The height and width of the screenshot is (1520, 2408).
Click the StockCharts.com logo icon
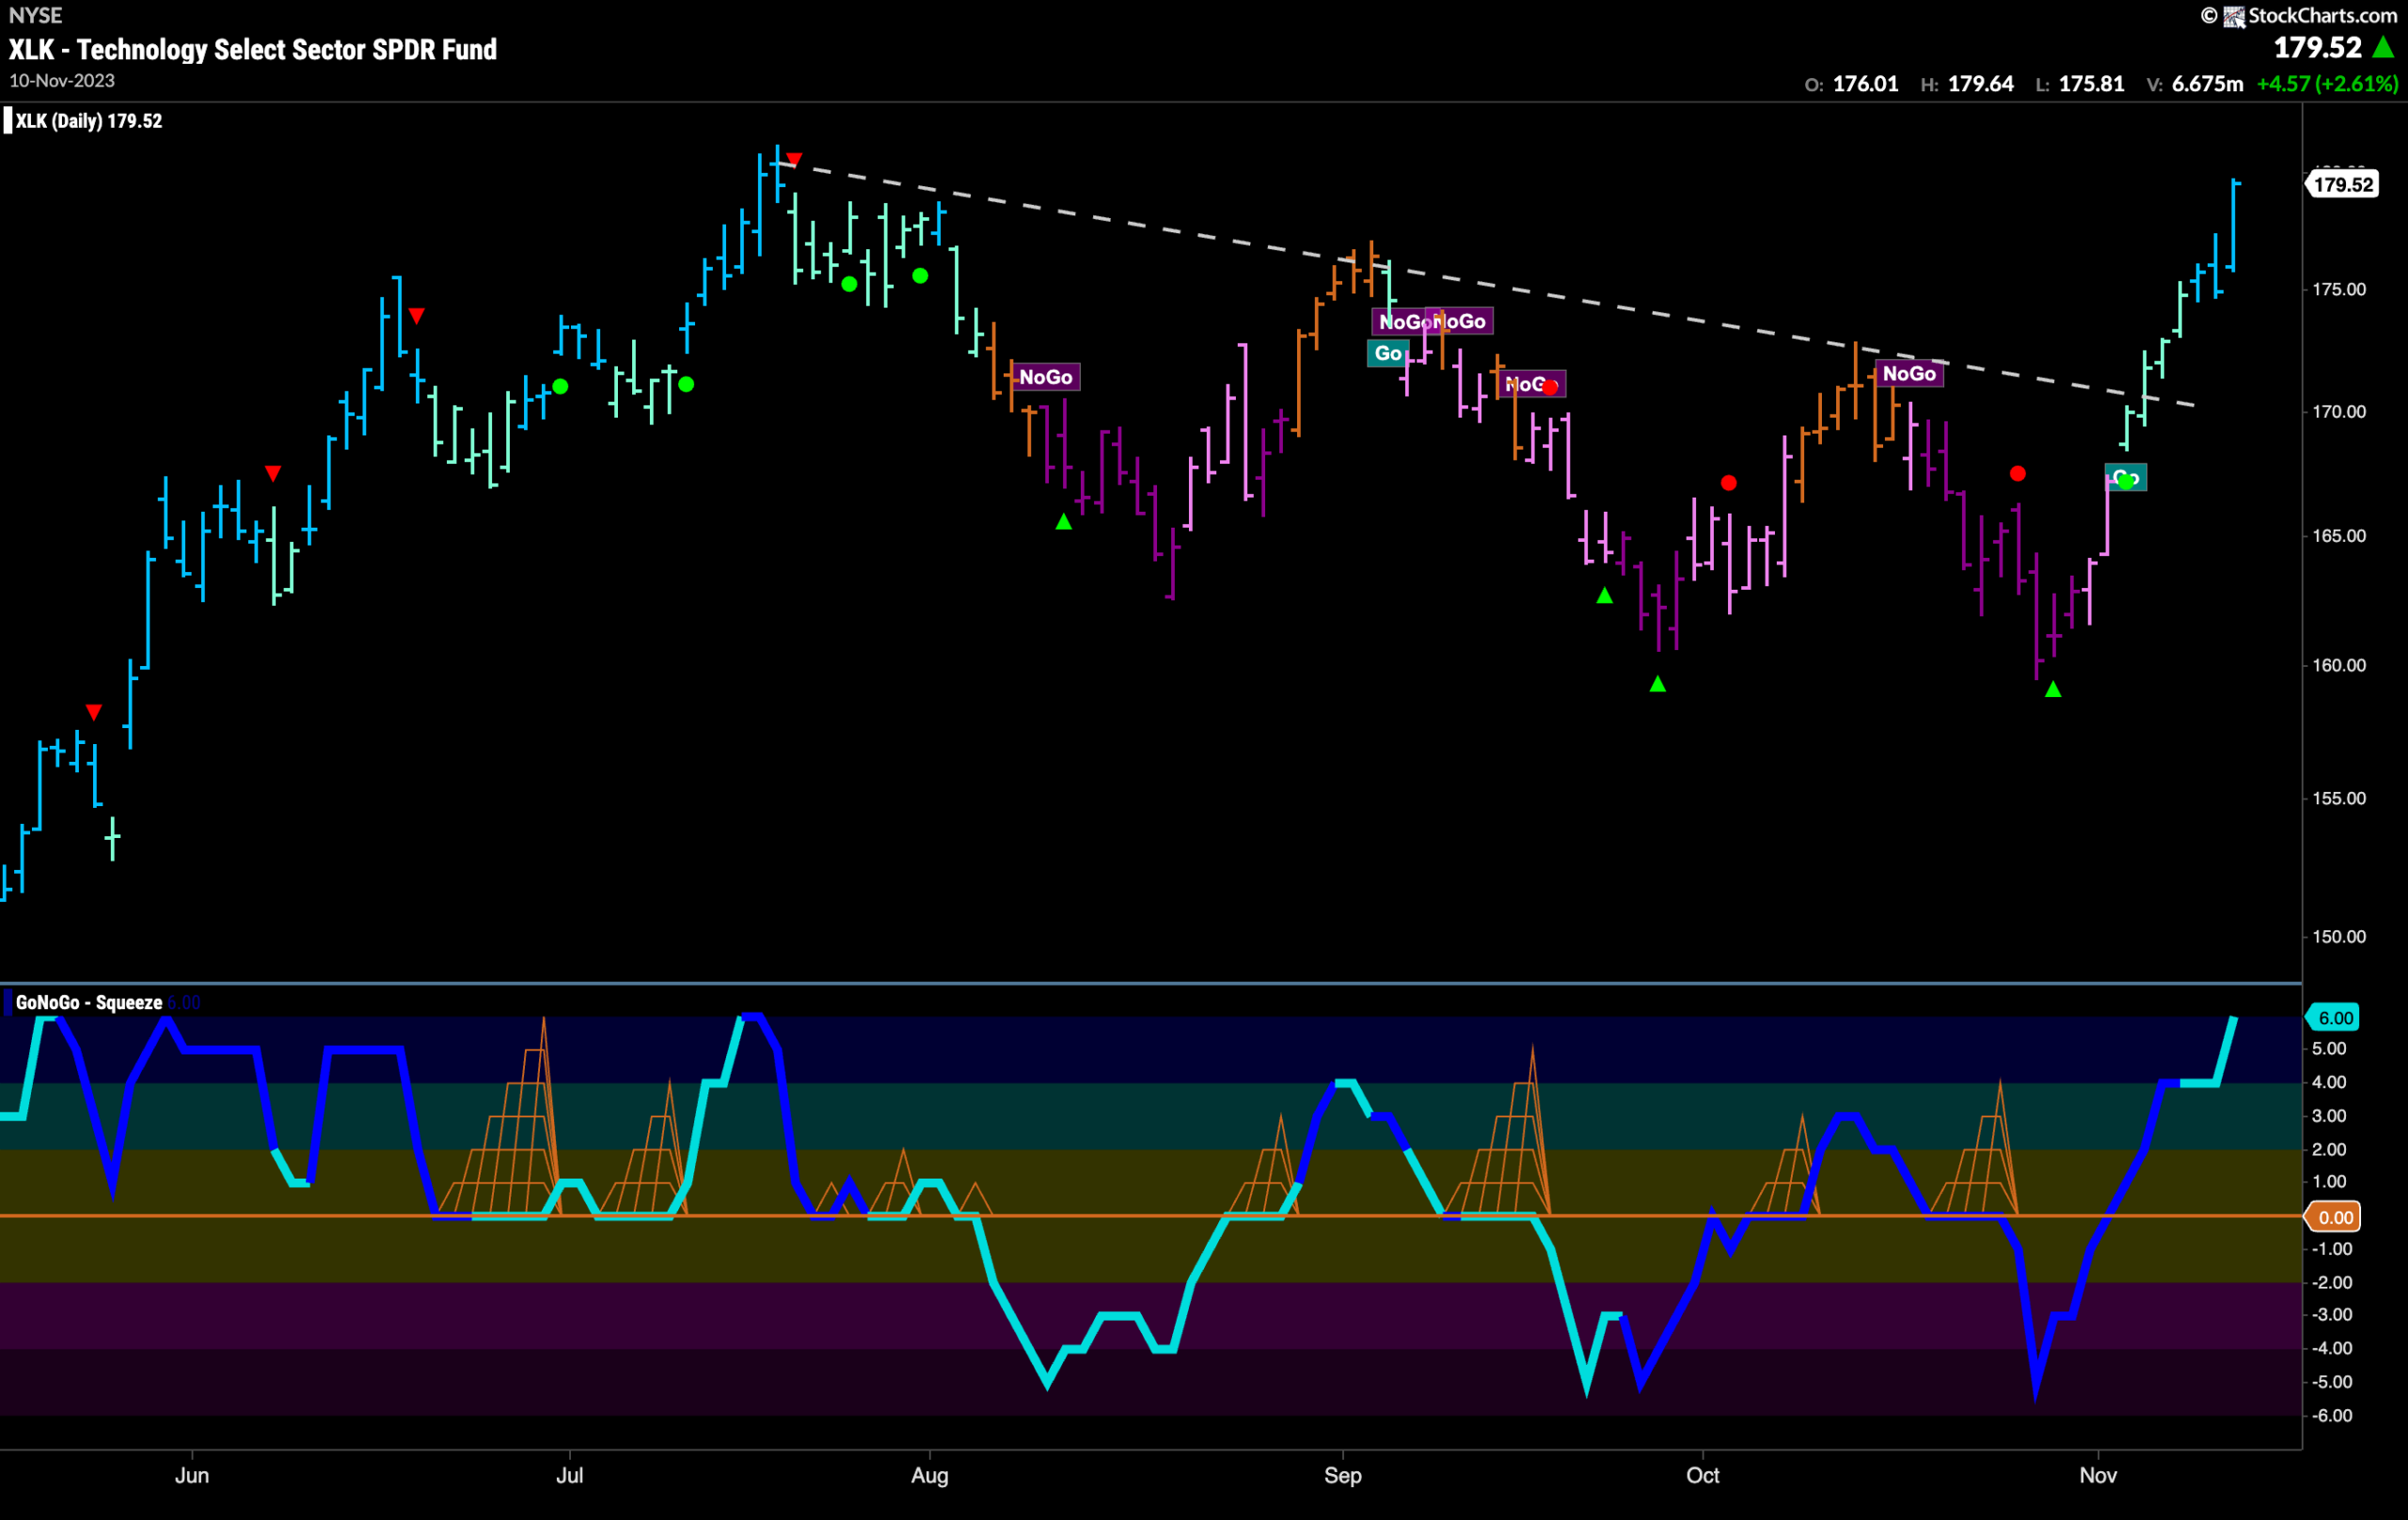(x=2233, y=16)
